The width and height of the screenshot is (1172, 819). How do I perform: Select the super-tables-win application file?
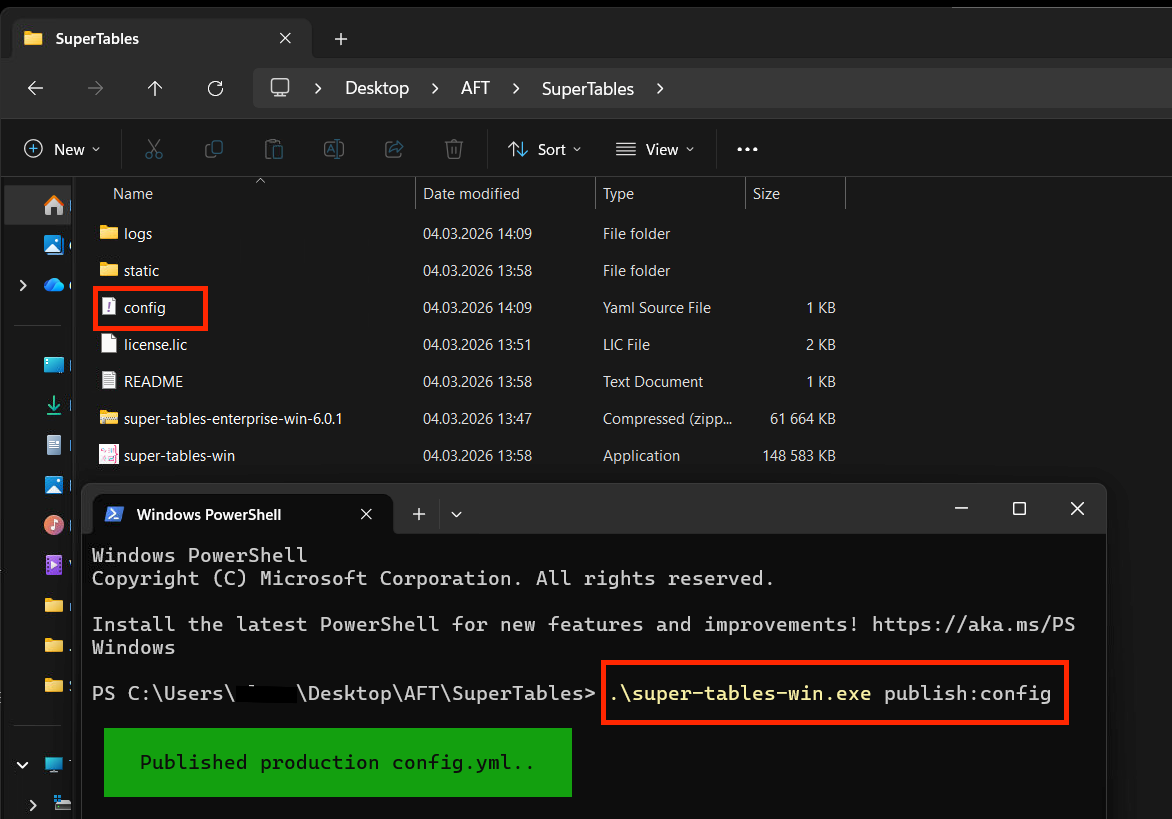coord(179,455)
